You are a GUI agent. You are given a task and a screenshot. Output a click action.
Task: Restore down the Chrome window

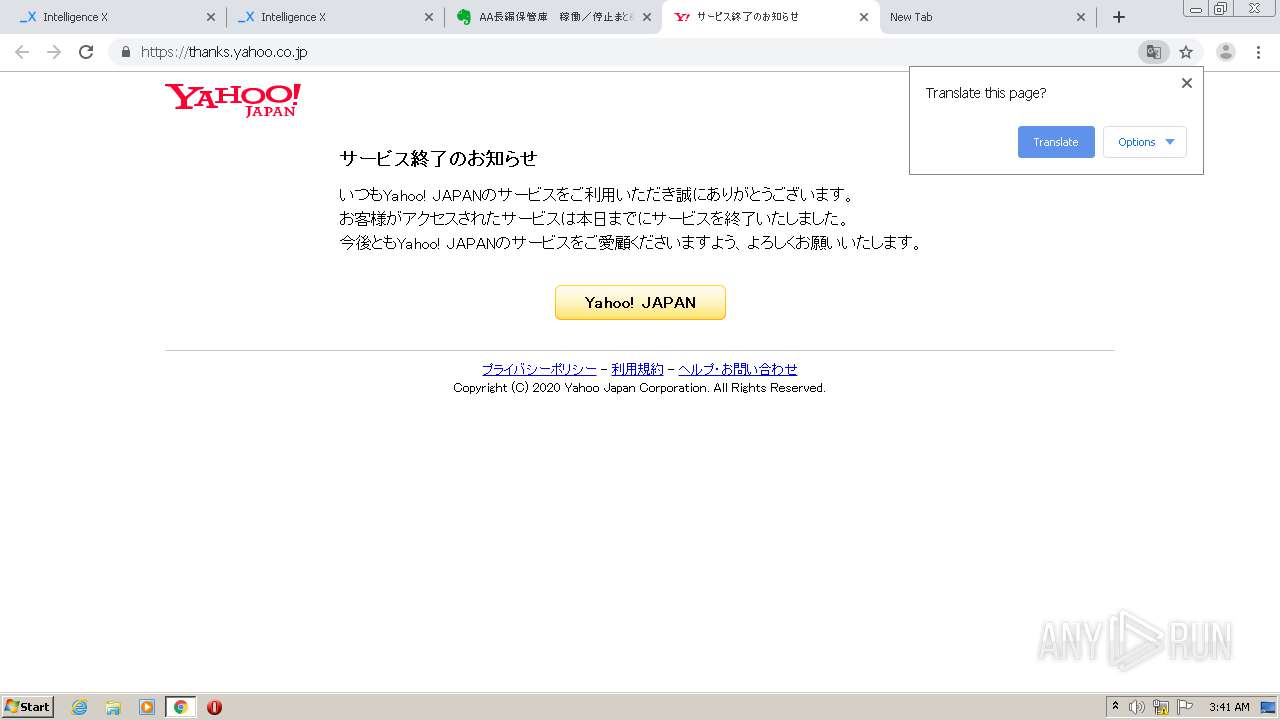(1221, 8)
